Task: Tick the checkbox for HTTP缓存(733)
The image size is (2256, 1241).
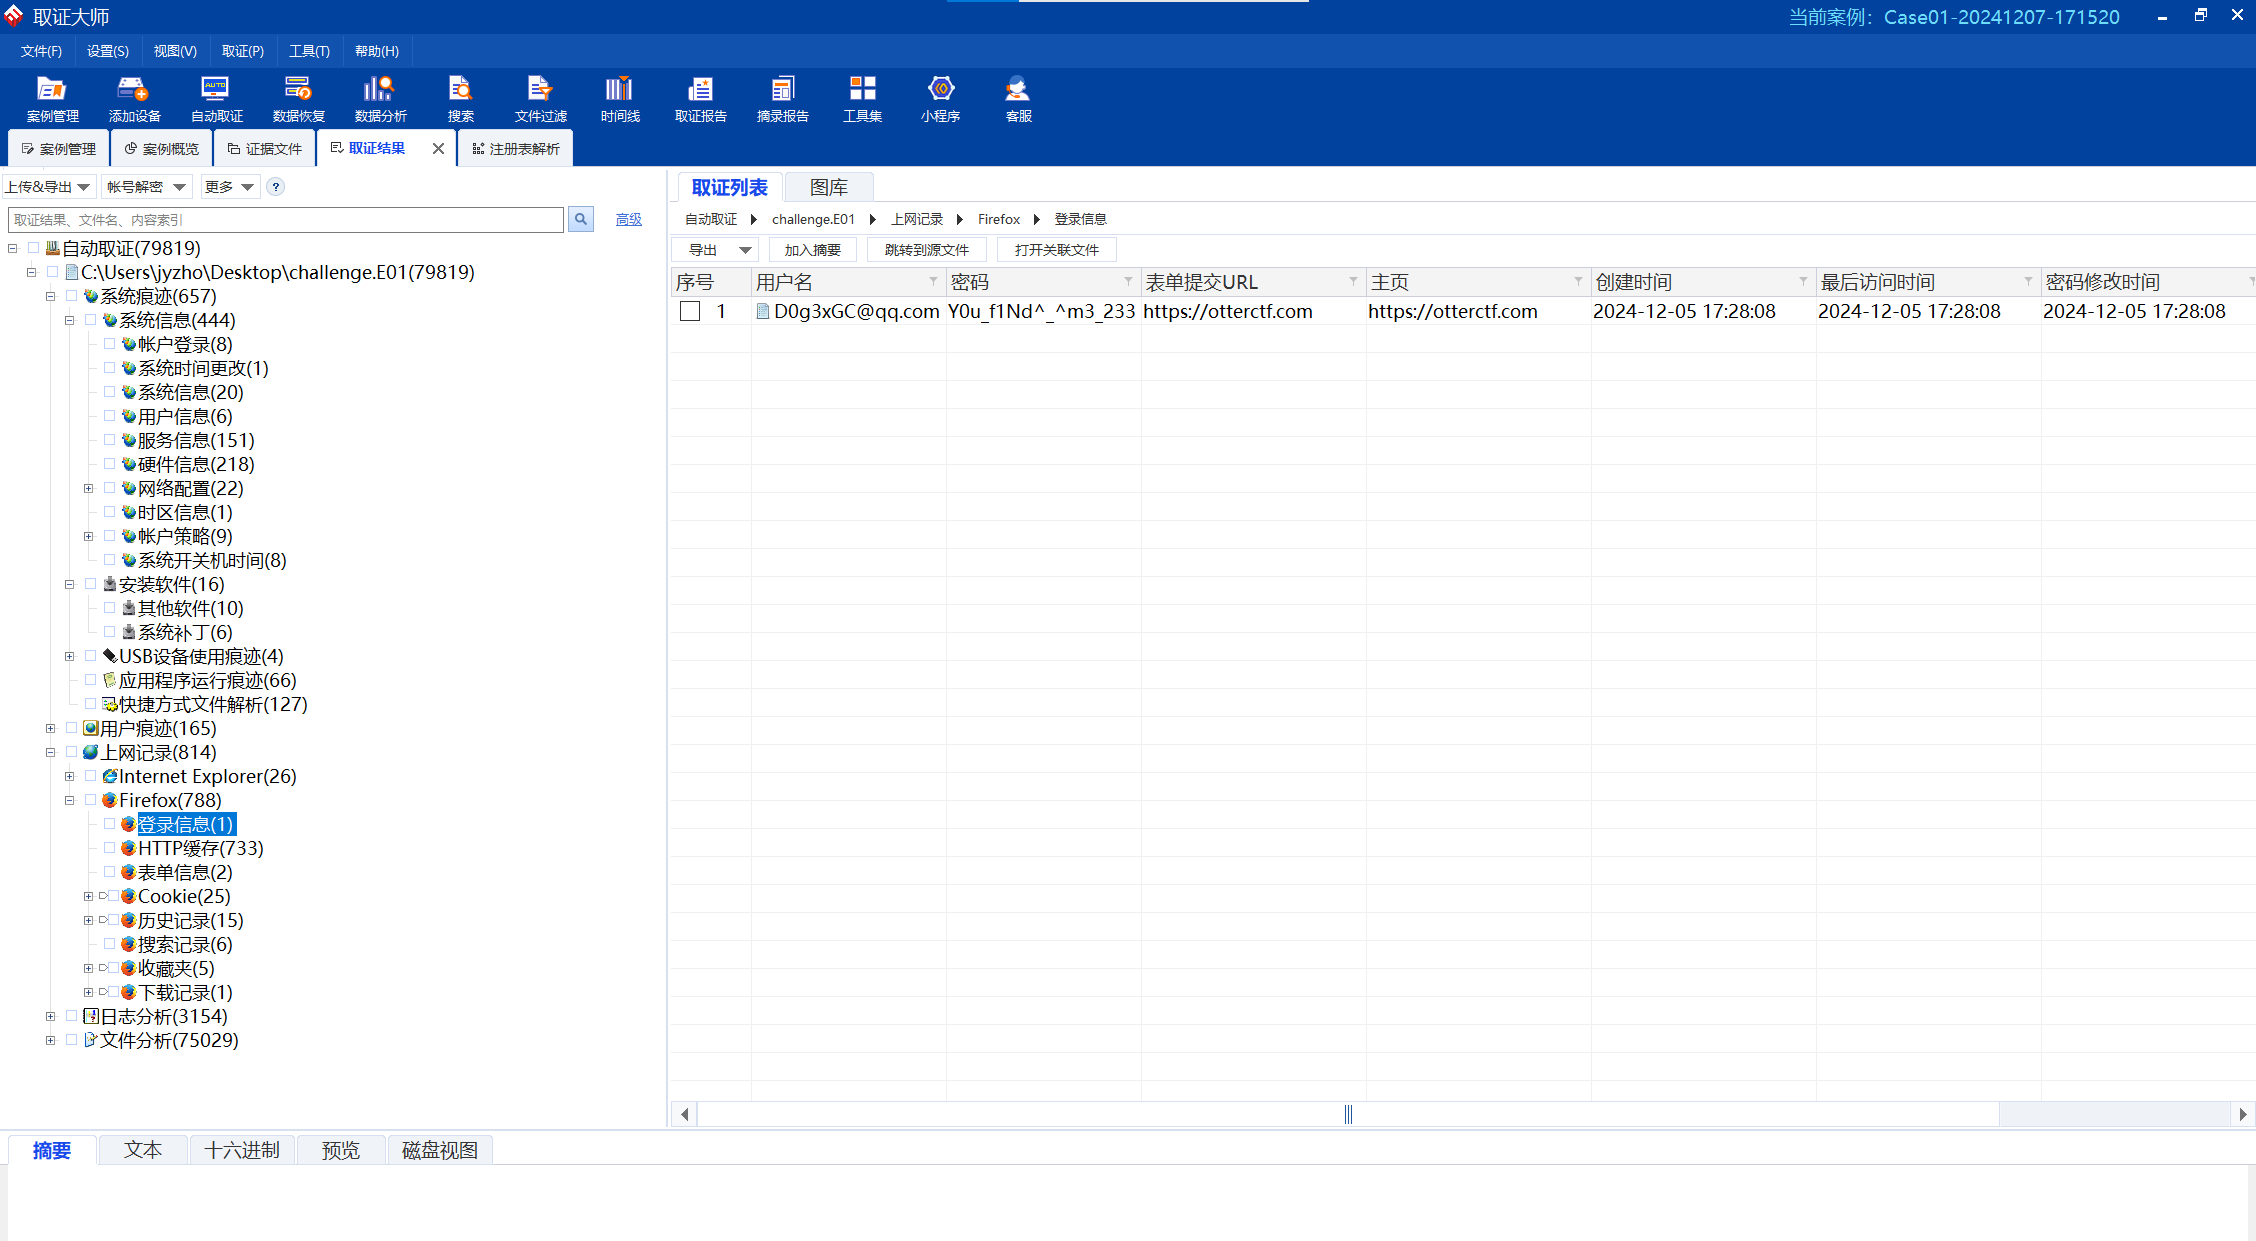Action: (x=110, y=848)
